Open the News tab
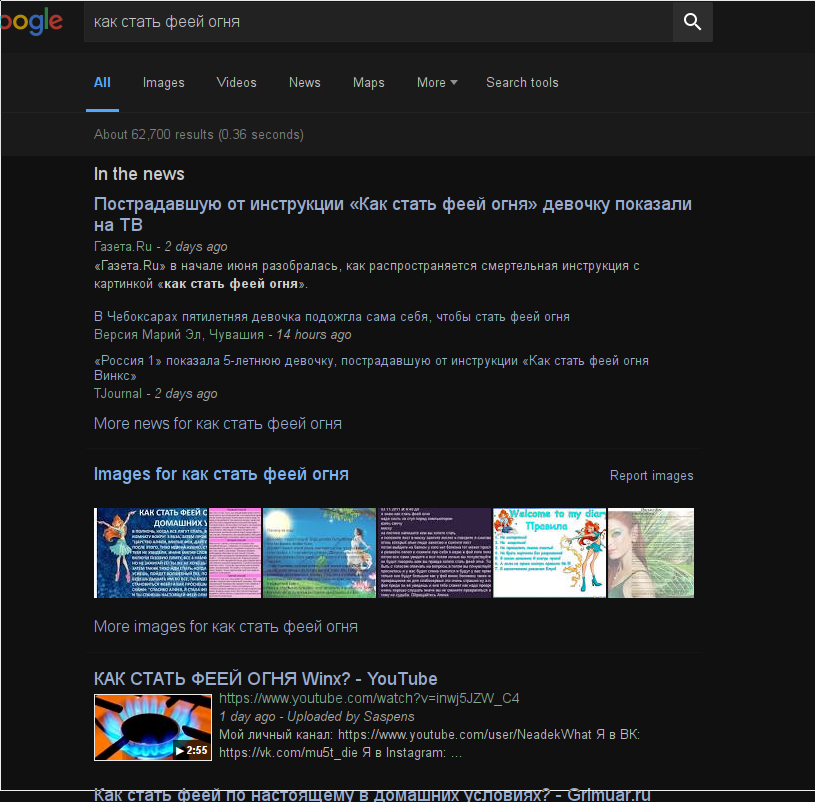The image size is (815, 802). 305,83
